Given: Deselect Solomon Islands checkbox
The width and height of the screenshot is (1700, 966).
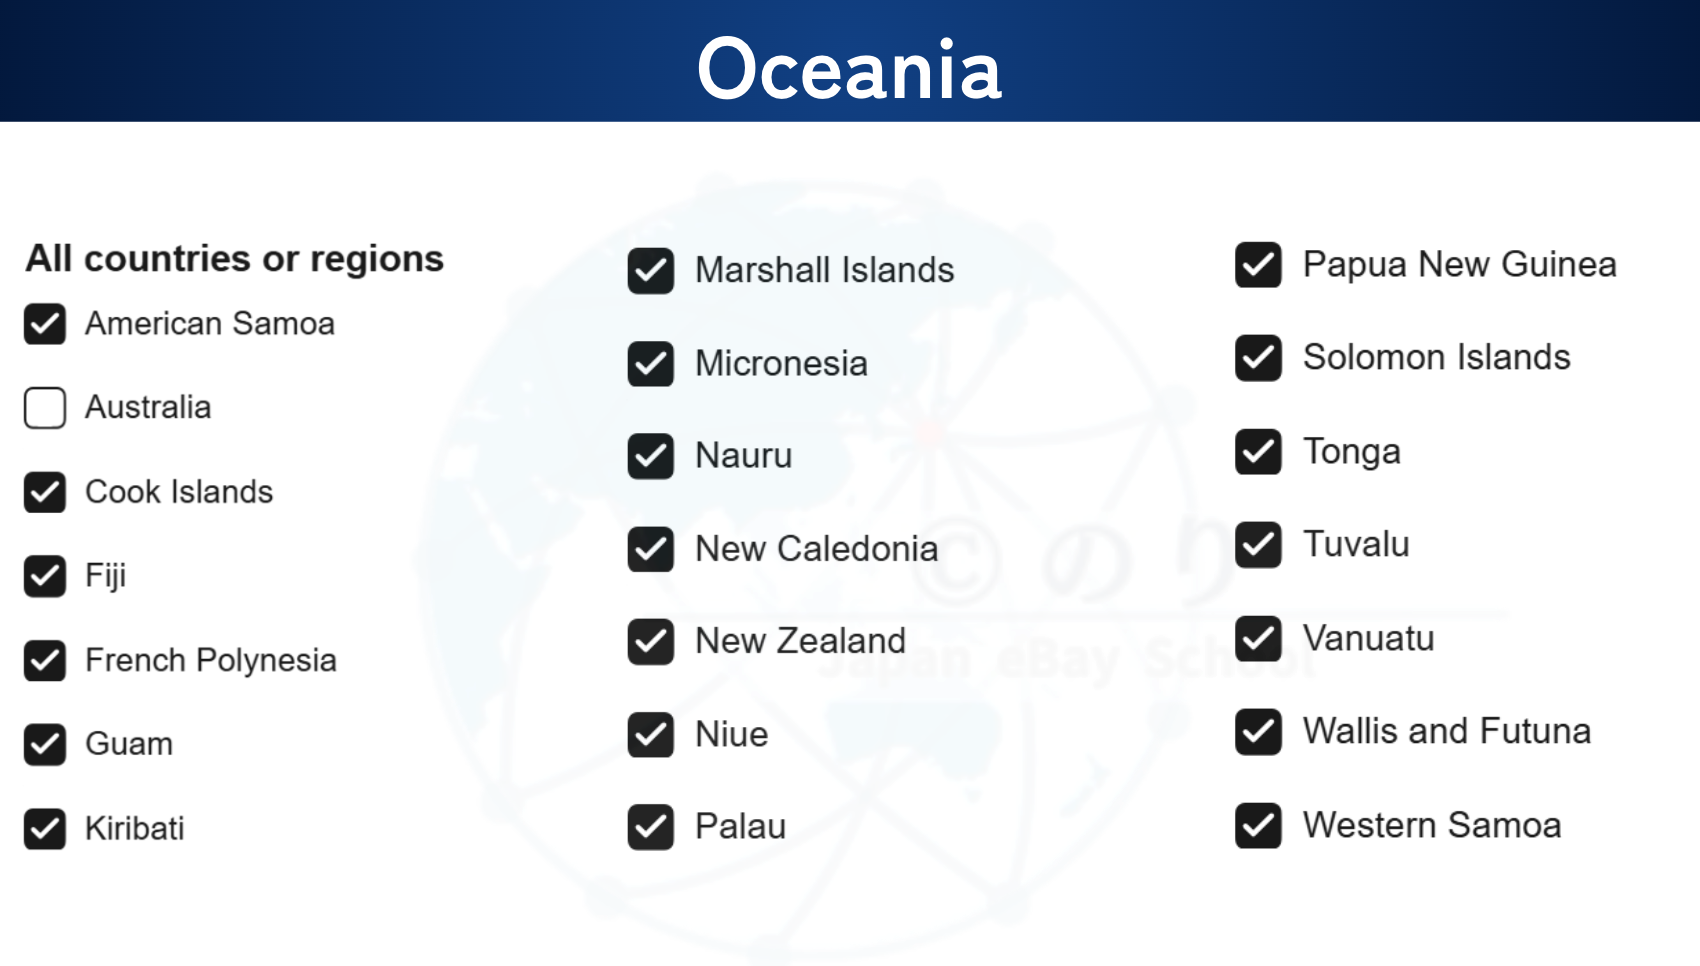Looking at the screenshot, I should click(1258, 358).
